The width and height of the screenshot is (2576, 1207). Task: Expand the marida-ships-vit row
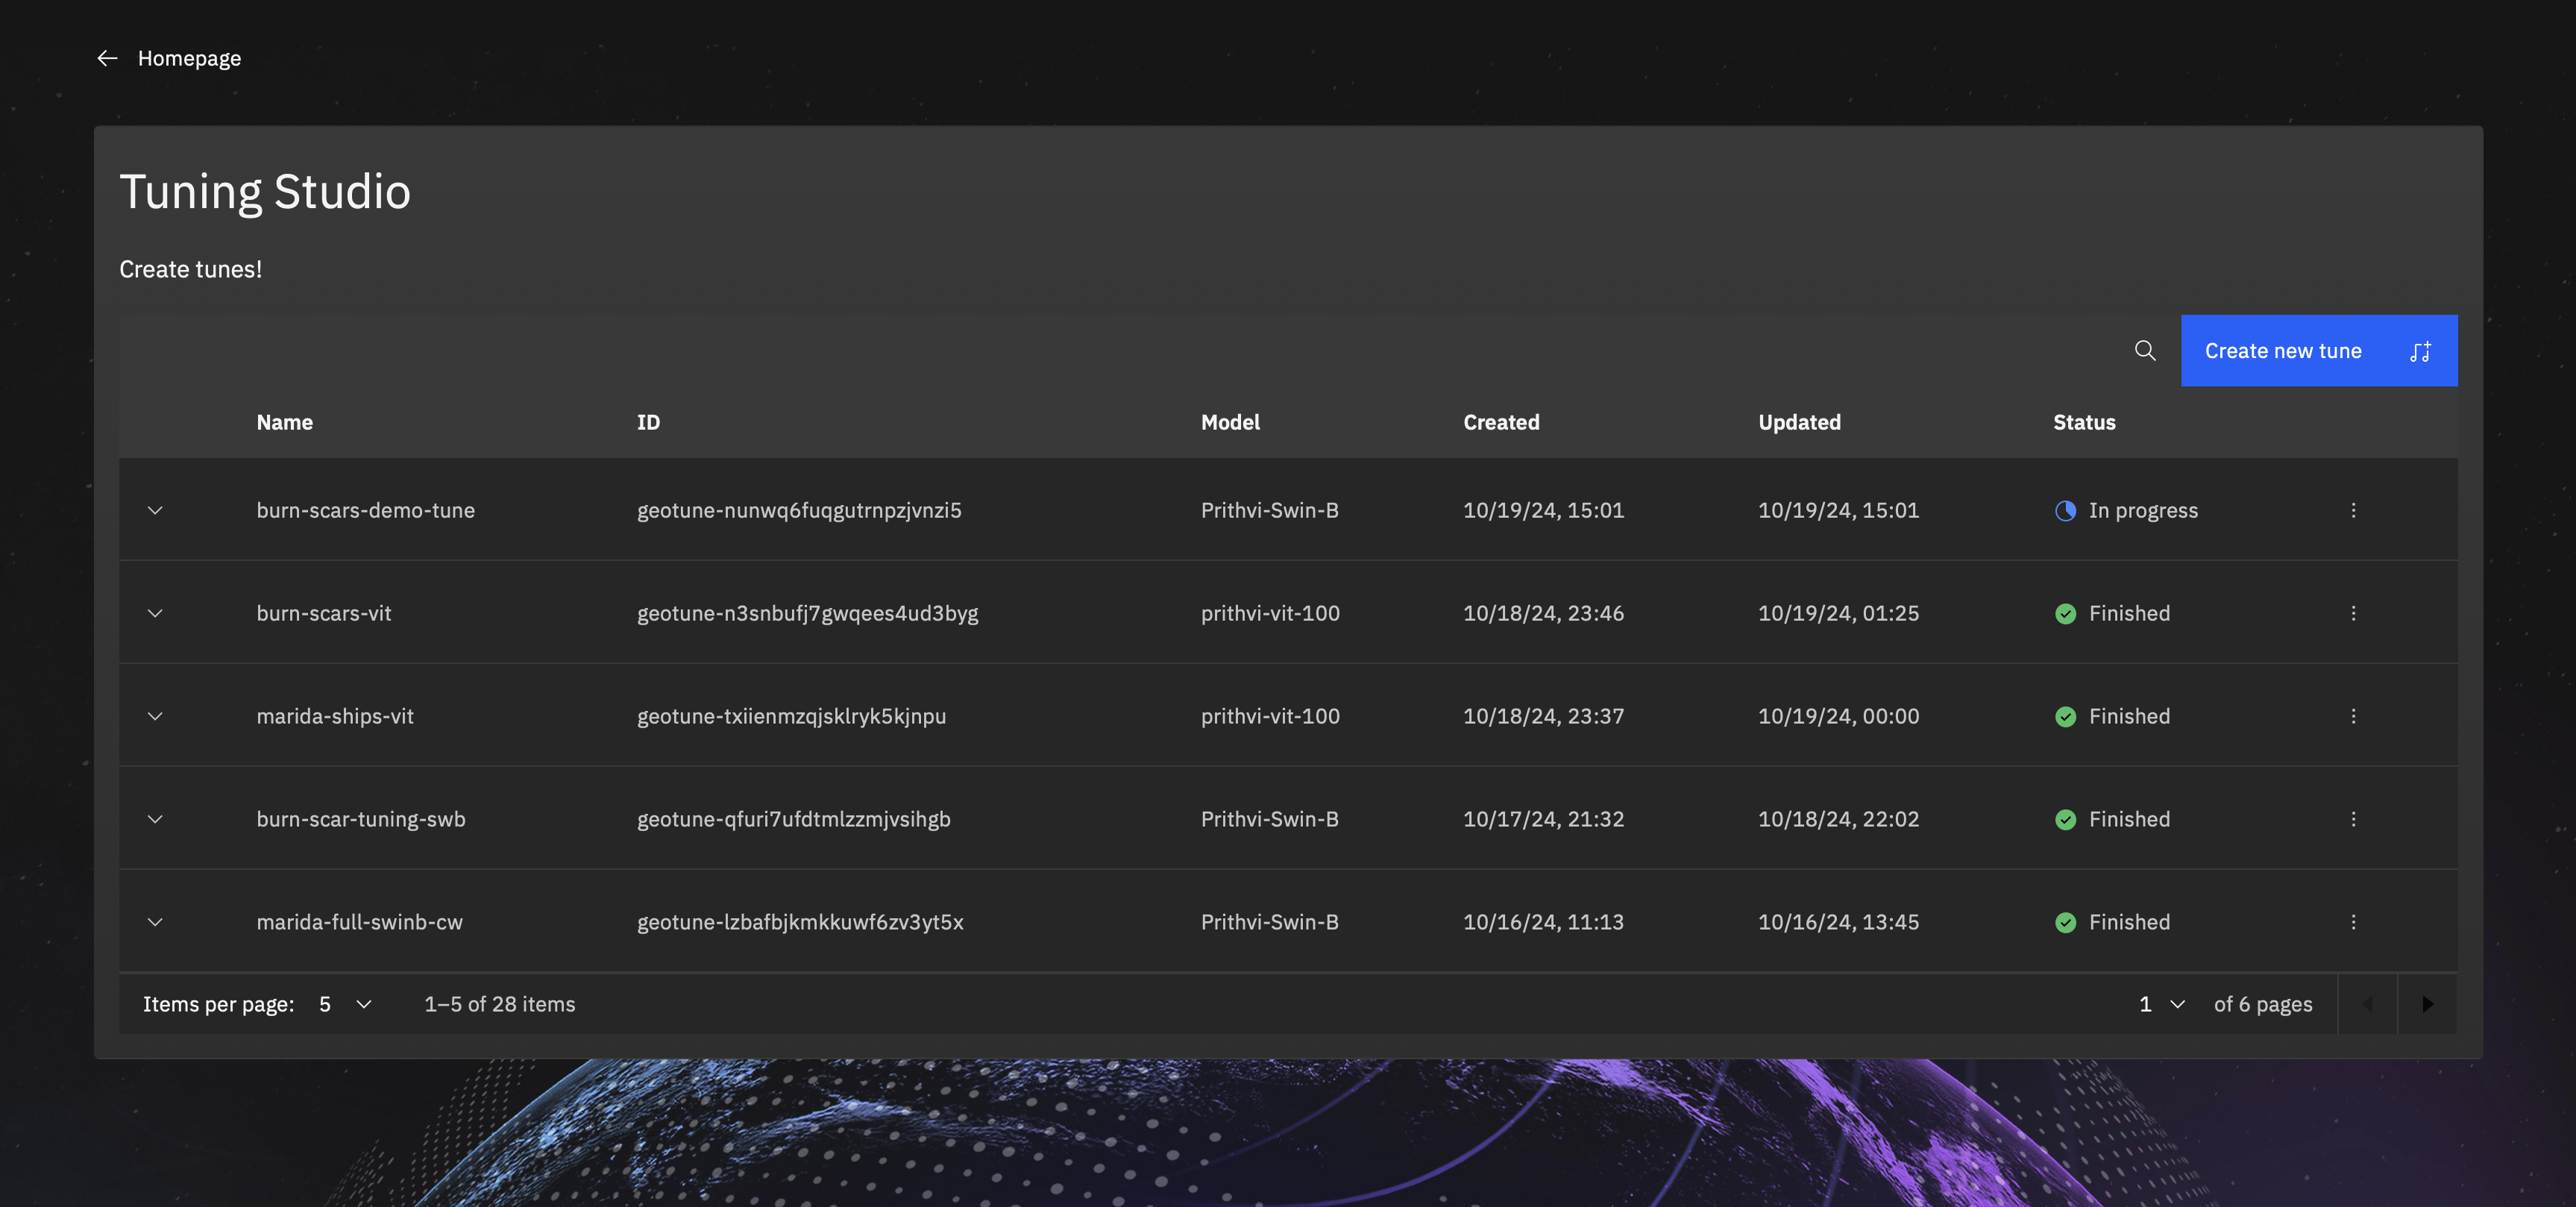[155, 716]
